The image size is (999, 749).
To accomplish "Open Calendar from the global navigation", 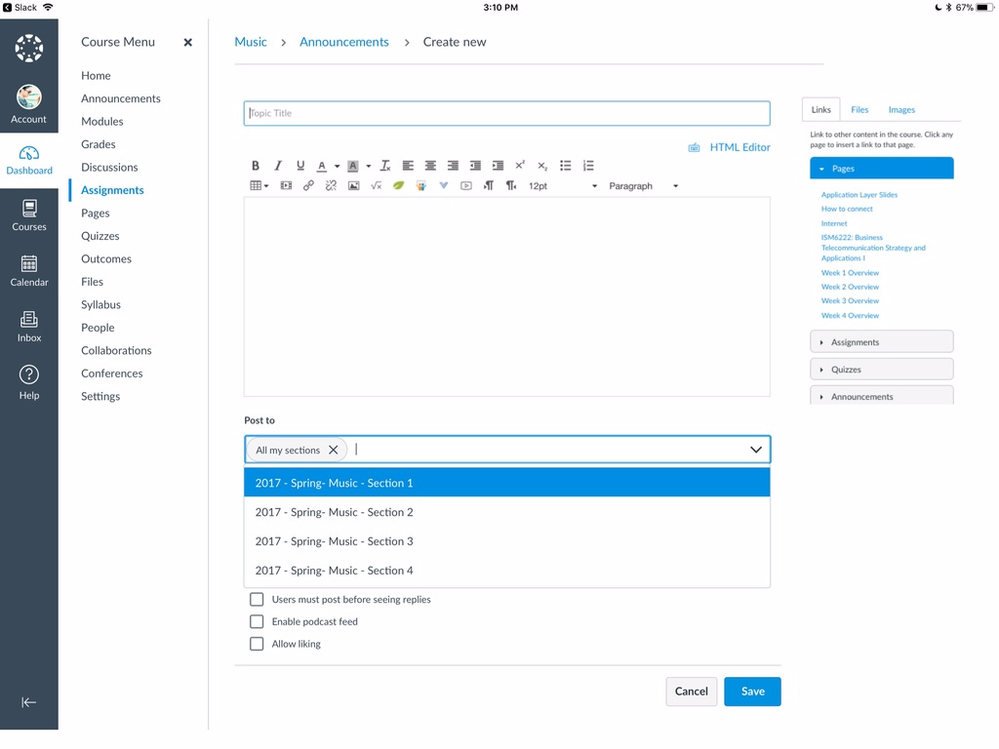I will (x=29, y=271).
